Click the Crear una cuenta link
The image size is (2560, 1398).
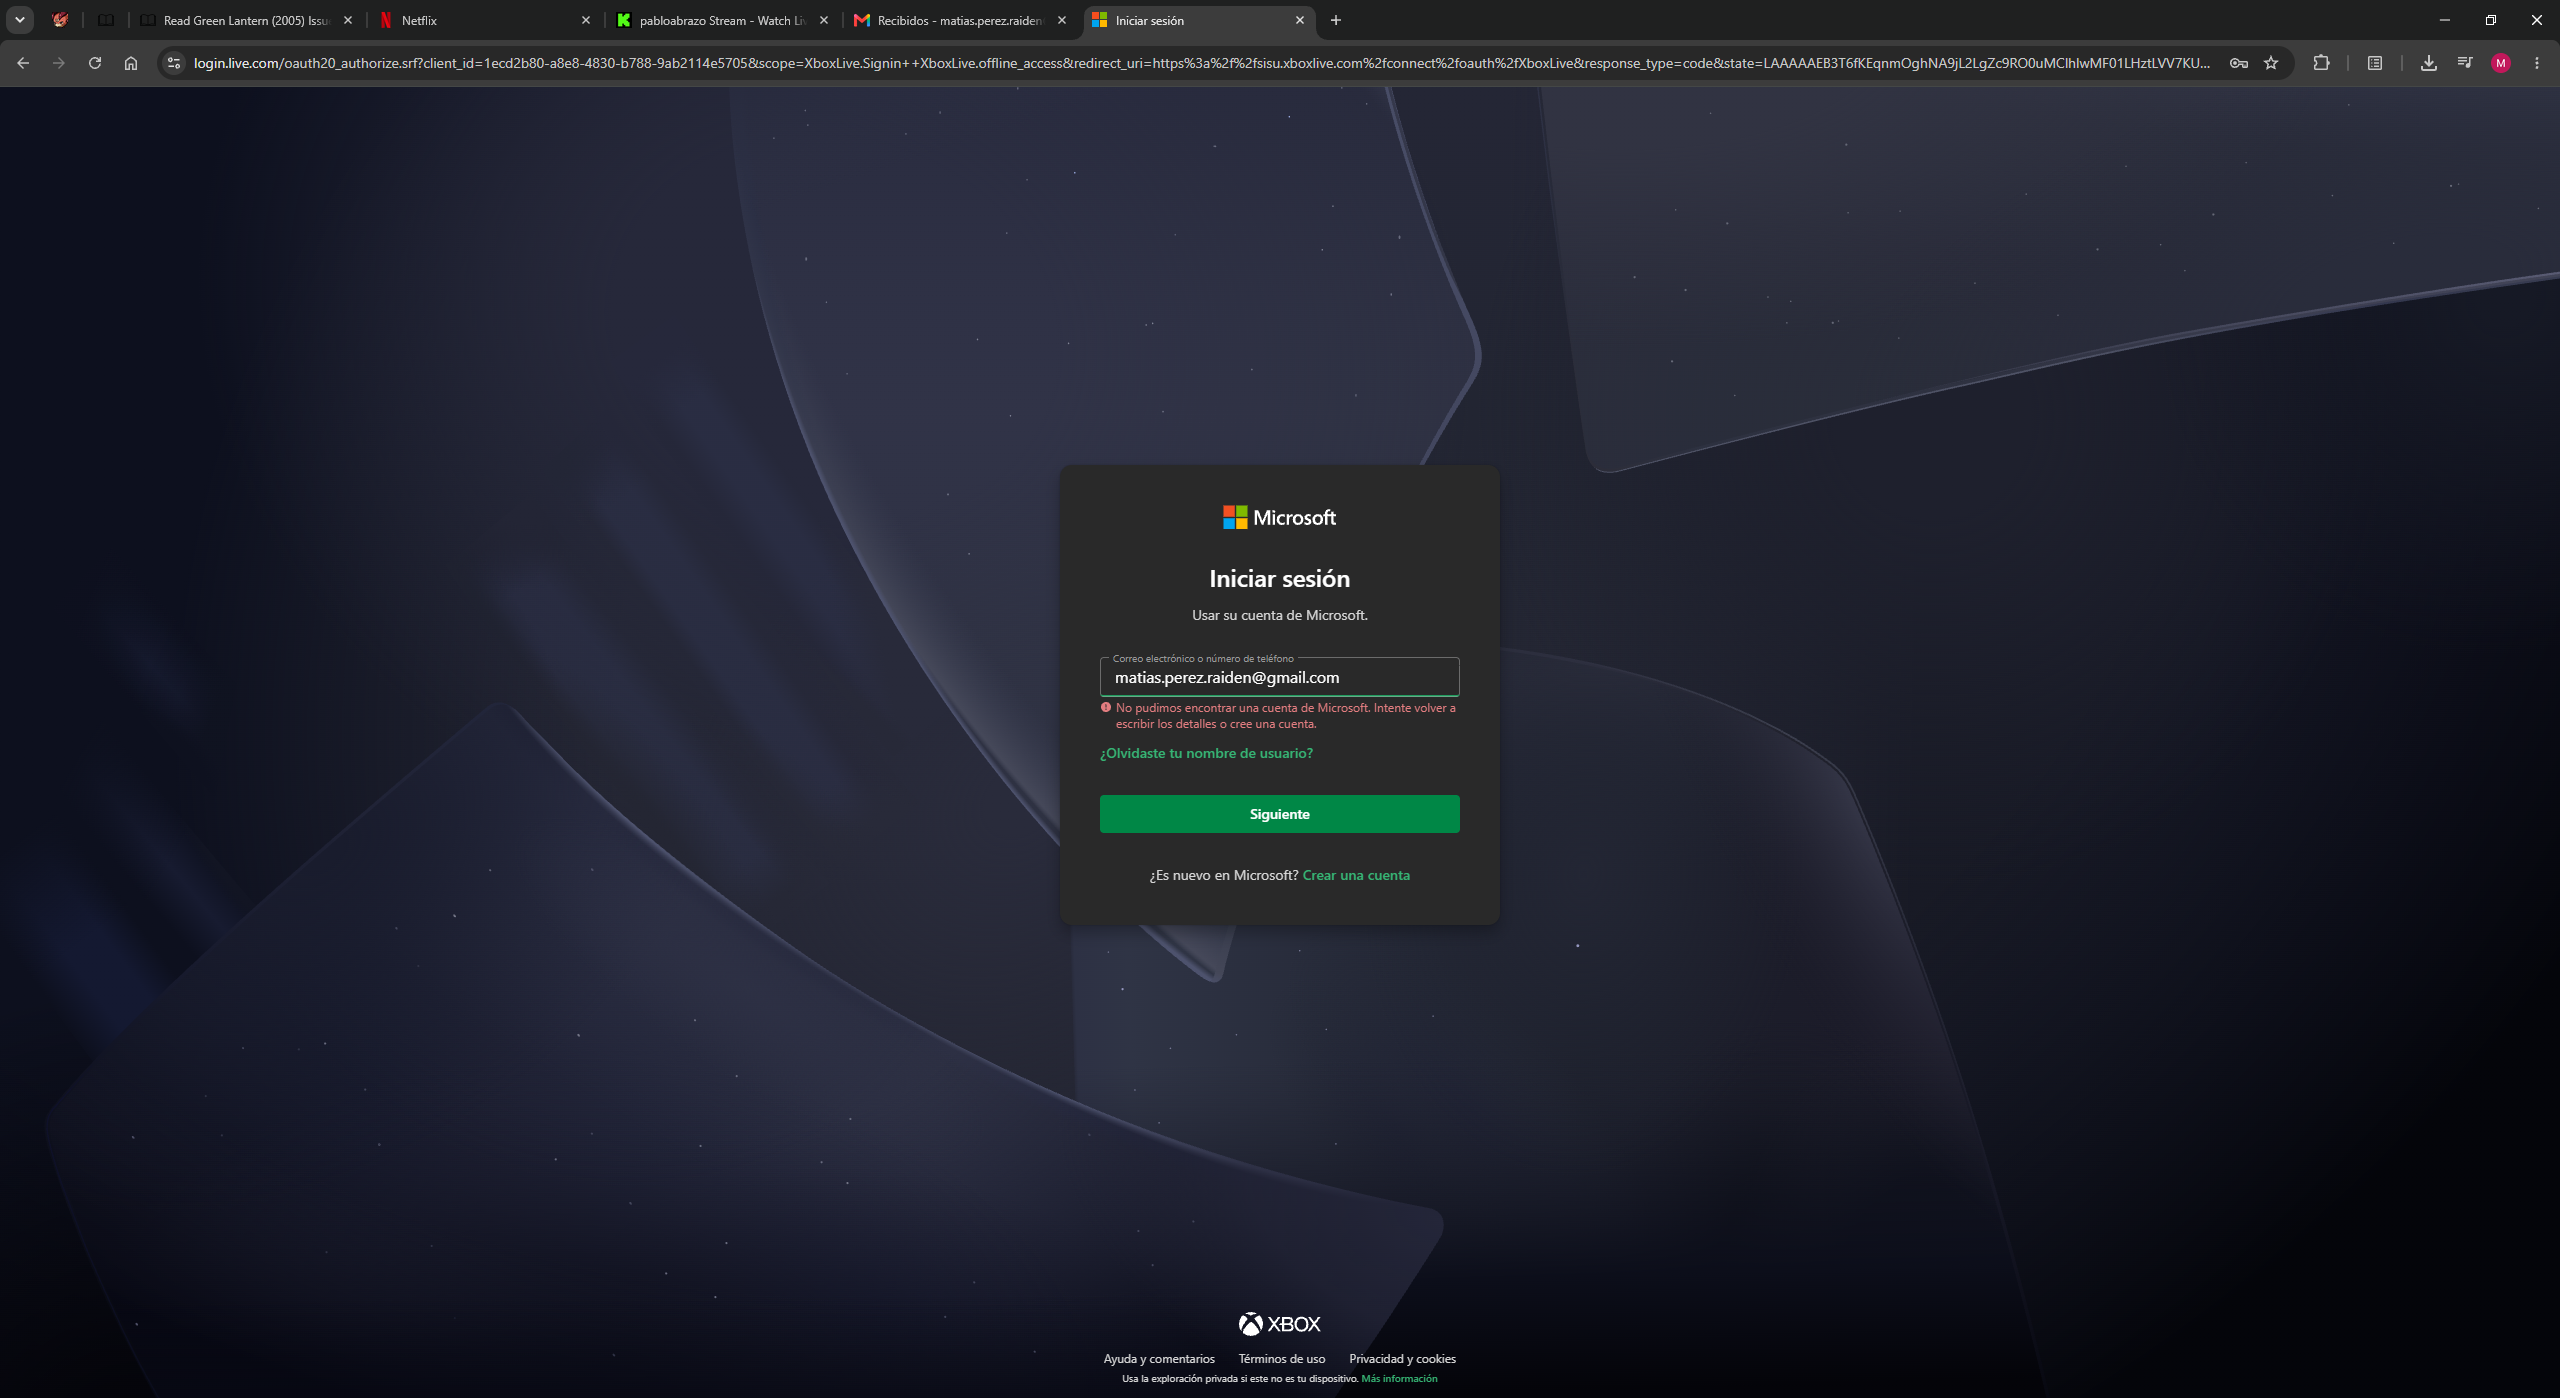coord(1356,875)
